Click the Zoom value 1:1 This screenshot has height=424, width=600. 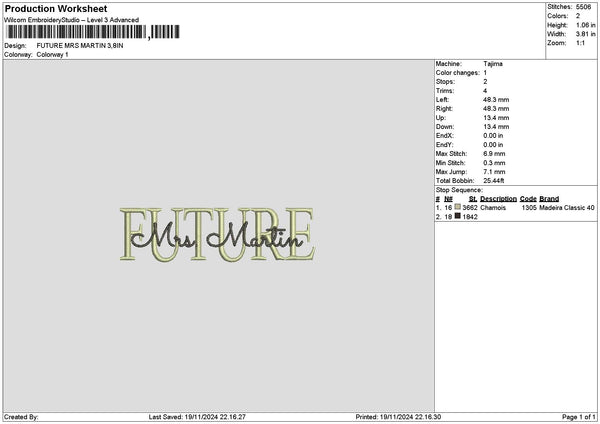[580, 43]
